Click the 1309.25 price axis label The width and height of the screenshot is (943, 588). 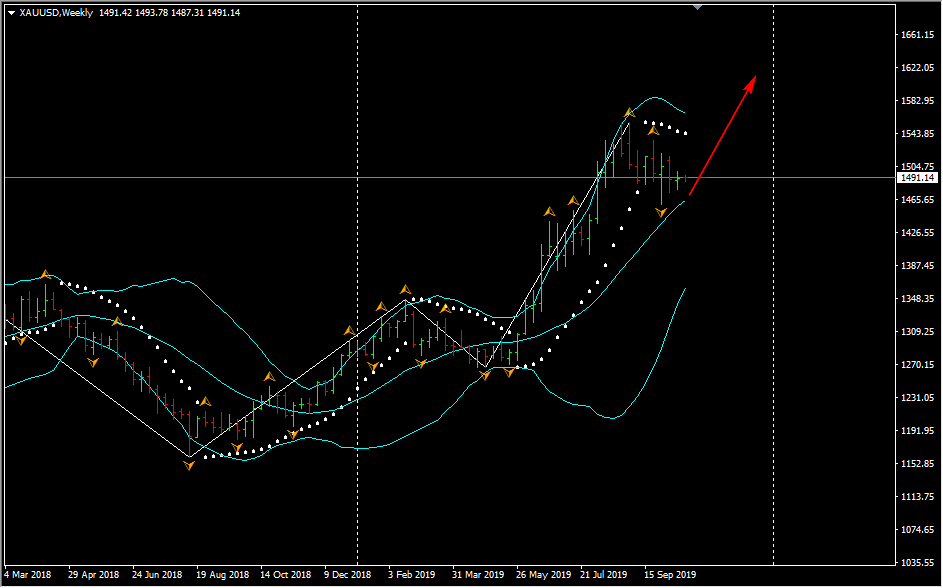[x=917, y=332]
